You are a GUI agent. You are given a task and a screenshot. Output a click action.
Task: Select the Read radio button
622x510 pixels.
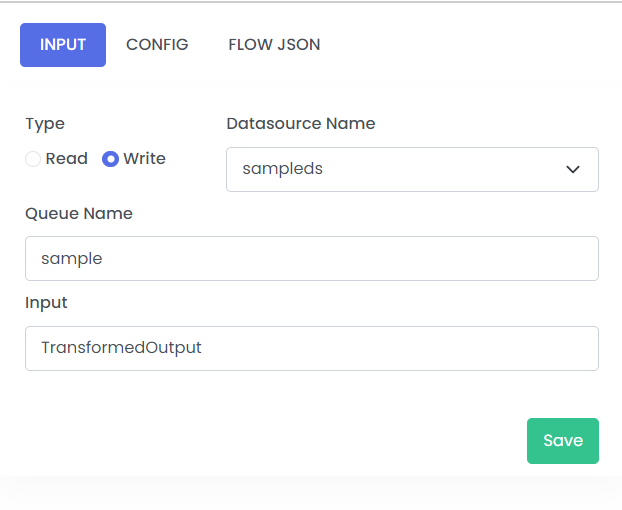coord(33,159)
